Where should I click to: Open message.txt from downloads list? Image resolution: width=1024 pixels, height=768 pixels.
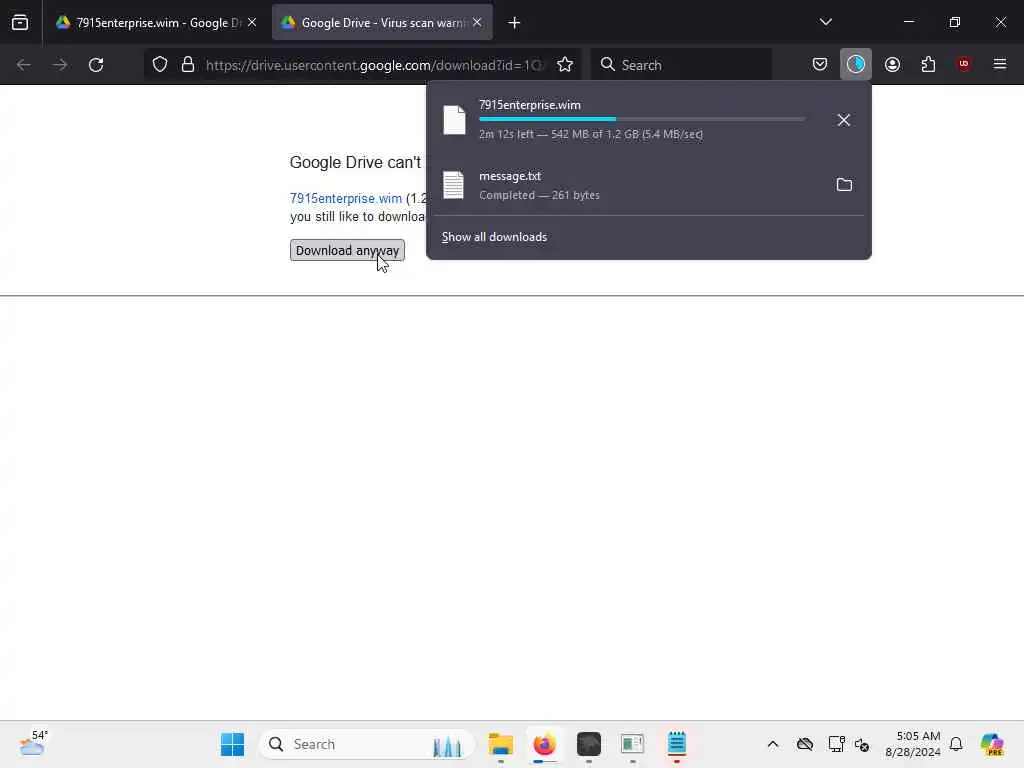point(628,185)
